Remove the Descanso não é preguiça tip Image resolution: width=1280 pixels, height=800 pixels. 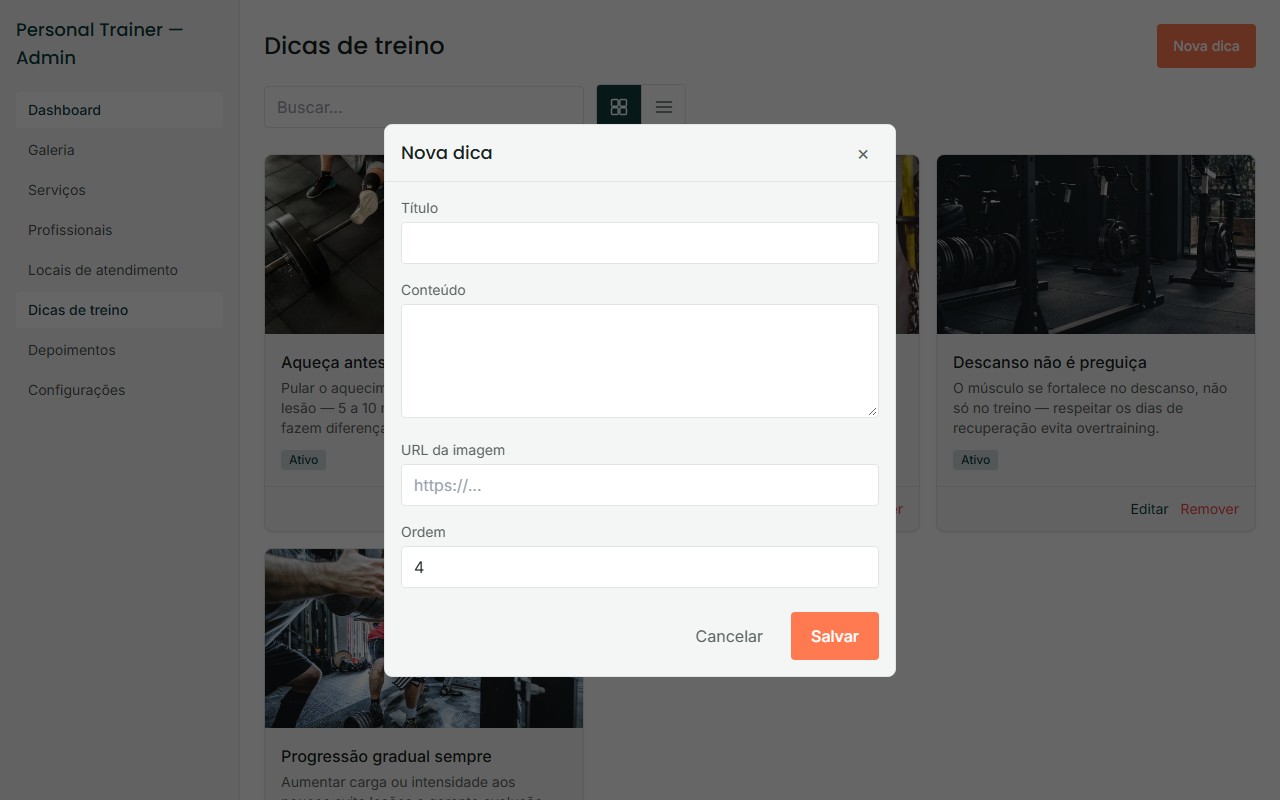pyautogui.click(x=1209, y=509)
